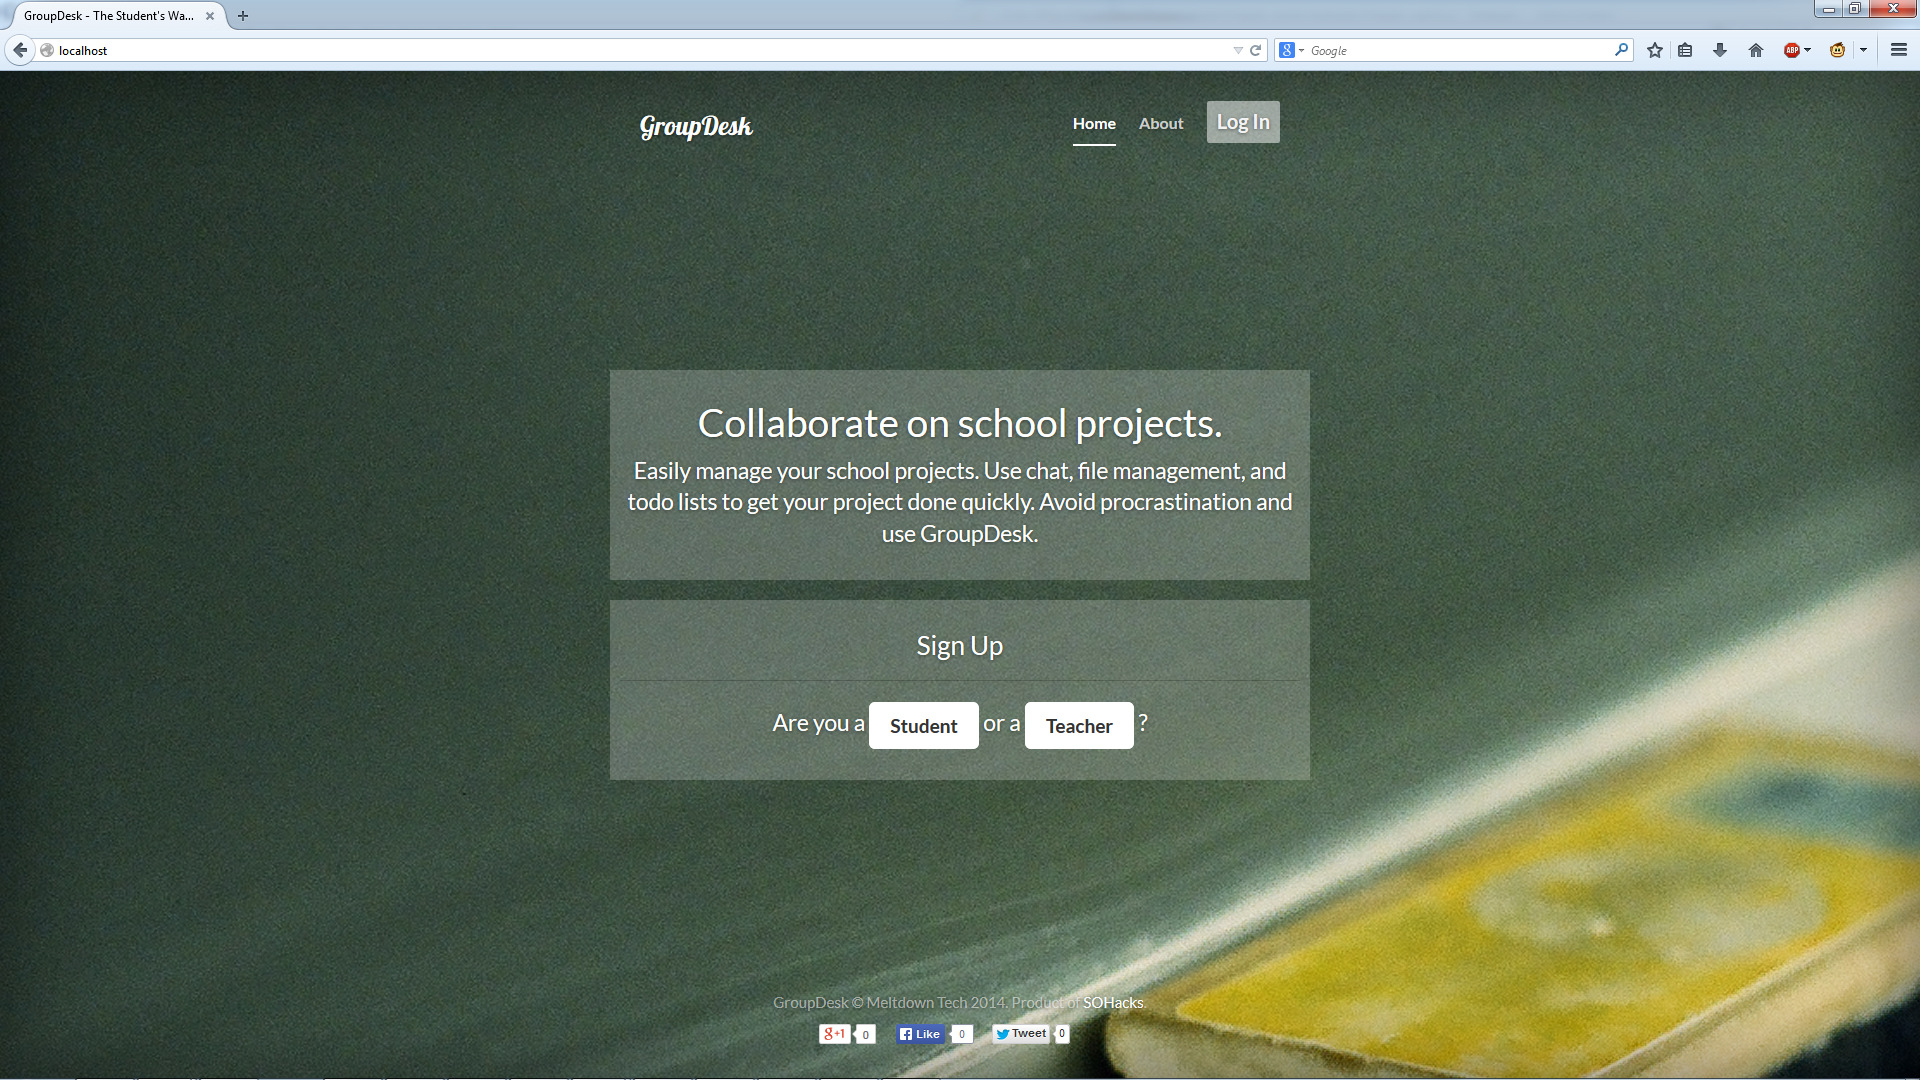
Task: Follow the SOHacks footer link
Action: [1113, 1002]
